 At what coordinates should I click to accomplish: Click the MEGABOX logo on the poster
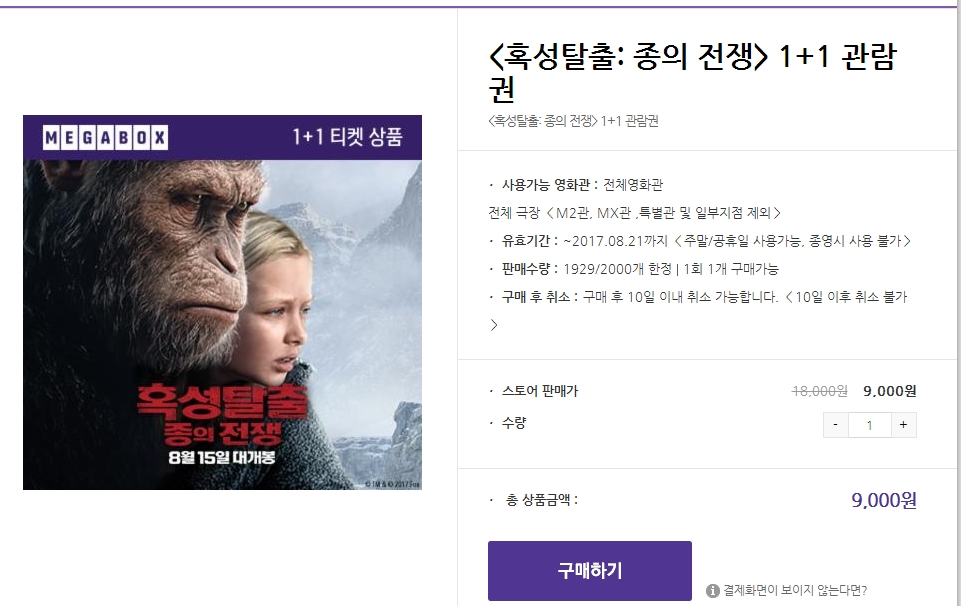point(105,137)
